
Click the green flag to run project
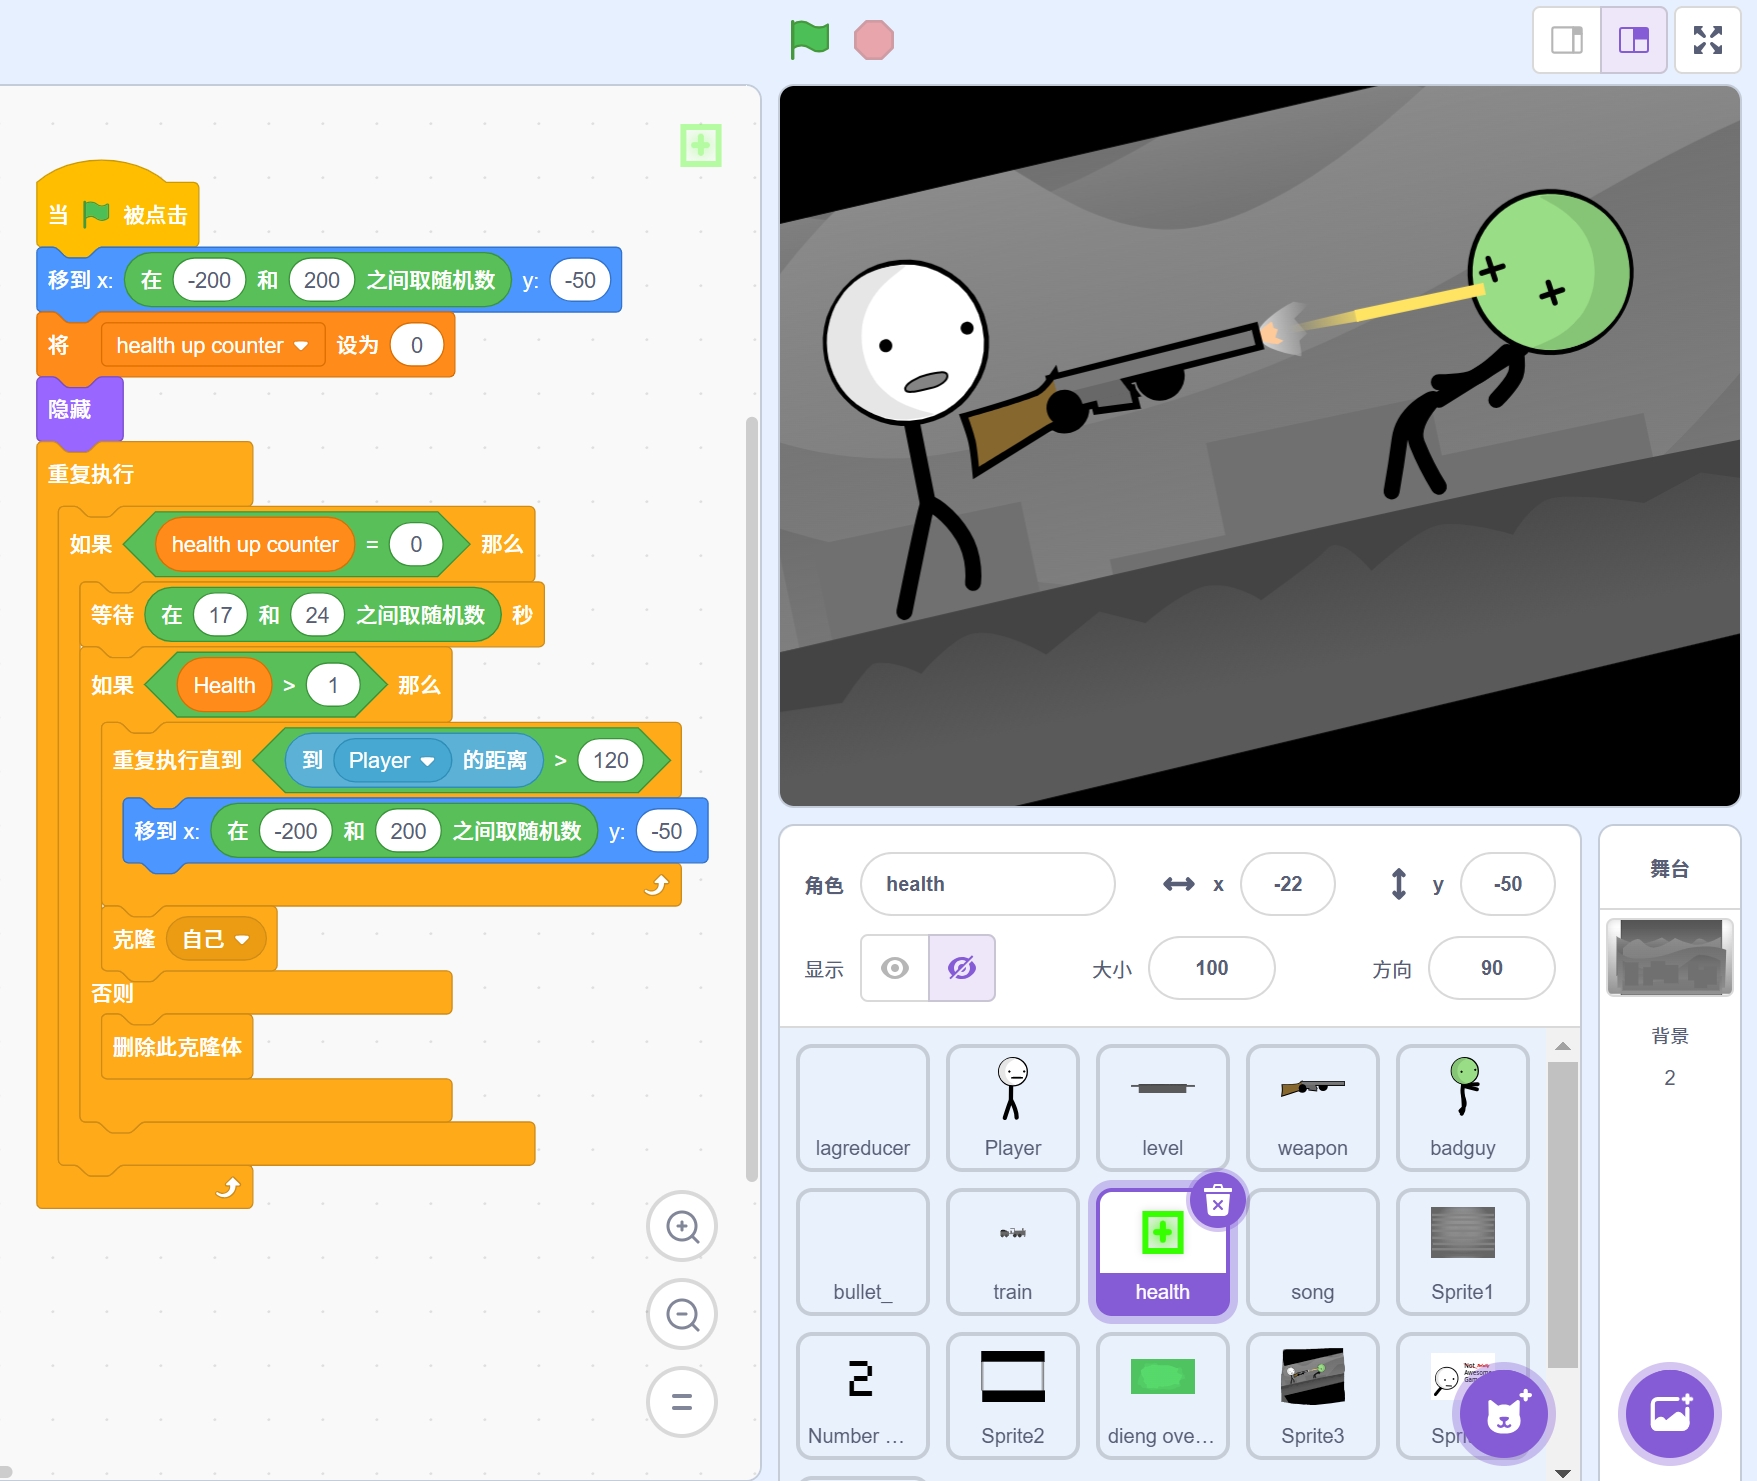pyautogui.click(x=809, y=40)
